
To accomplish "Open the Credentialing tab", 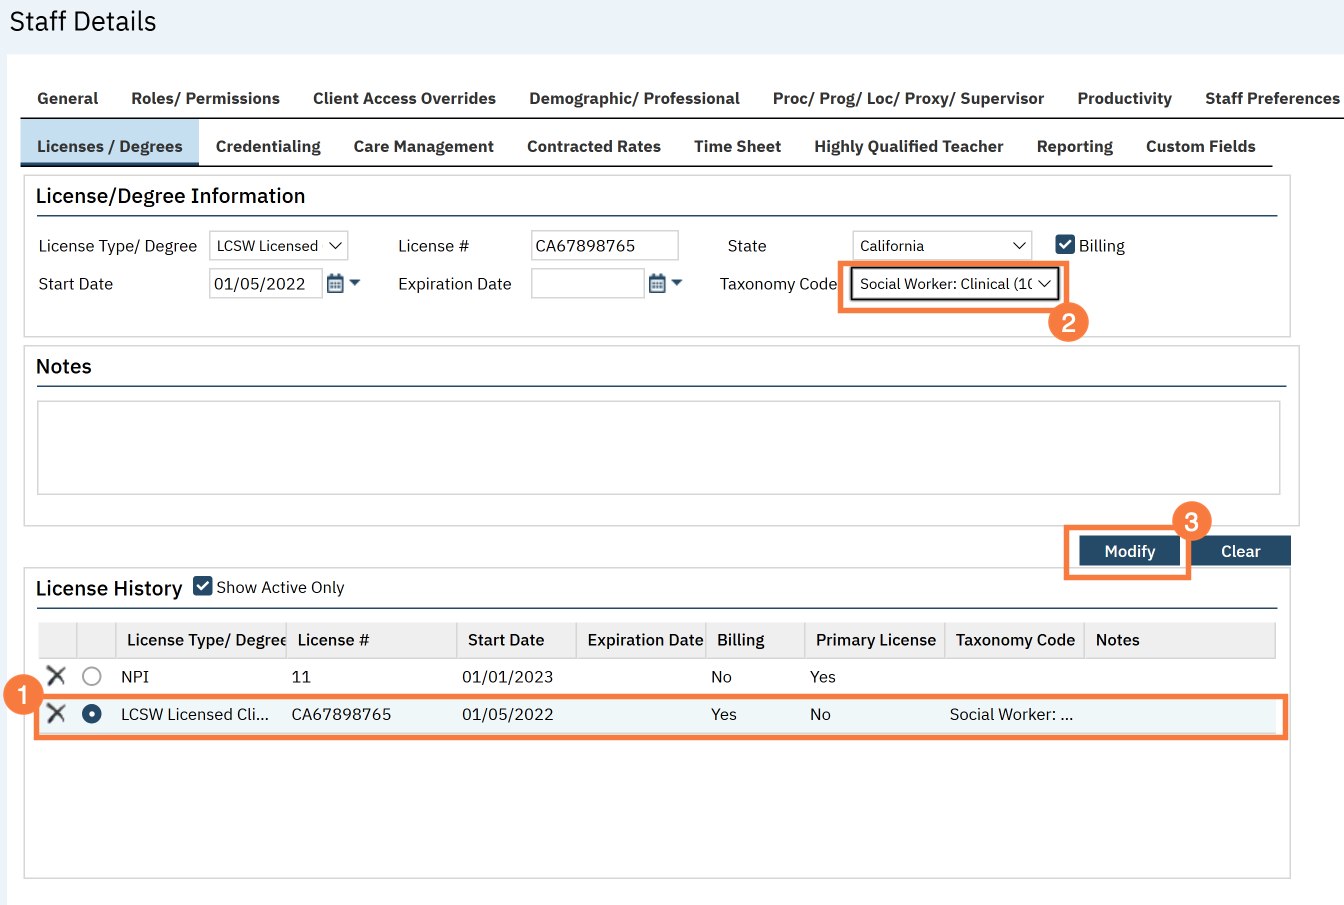I will tap(268, 146).
